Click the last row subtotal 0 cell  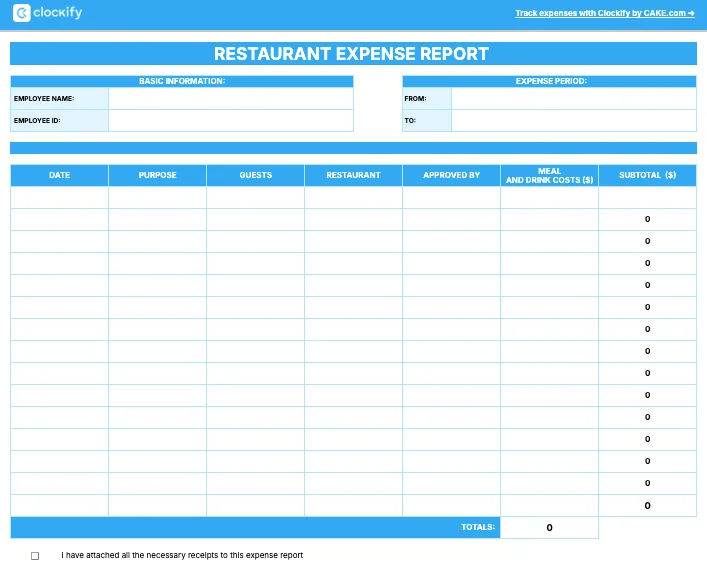pyautogui.click(x=647, y=506)
